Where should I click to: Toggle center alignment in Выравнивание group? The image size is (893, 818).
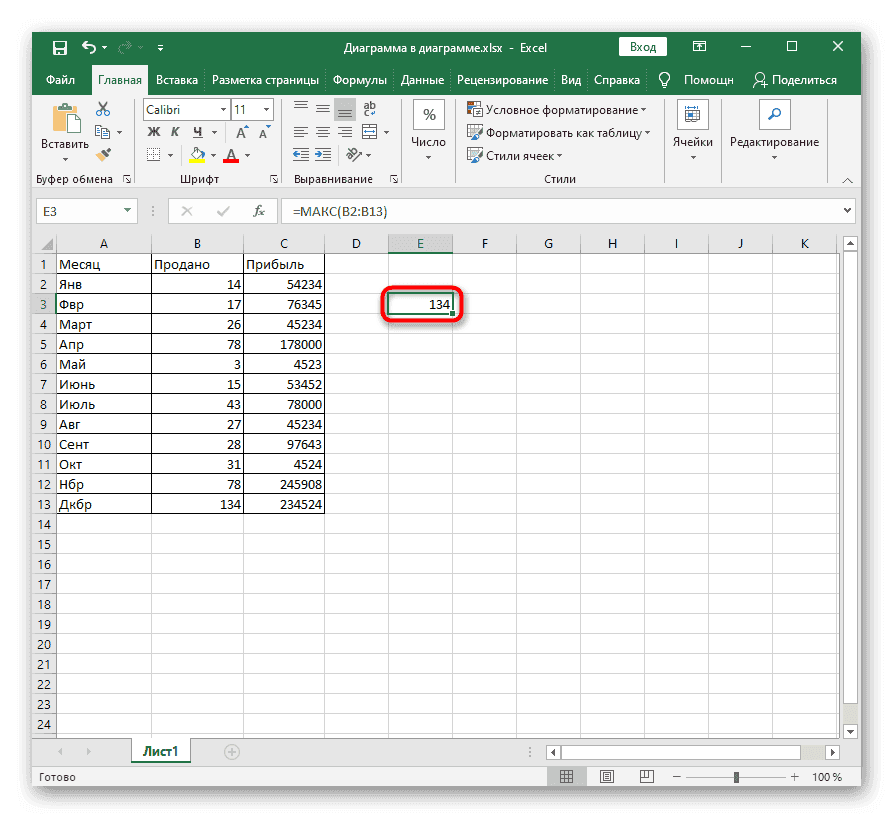322,131
